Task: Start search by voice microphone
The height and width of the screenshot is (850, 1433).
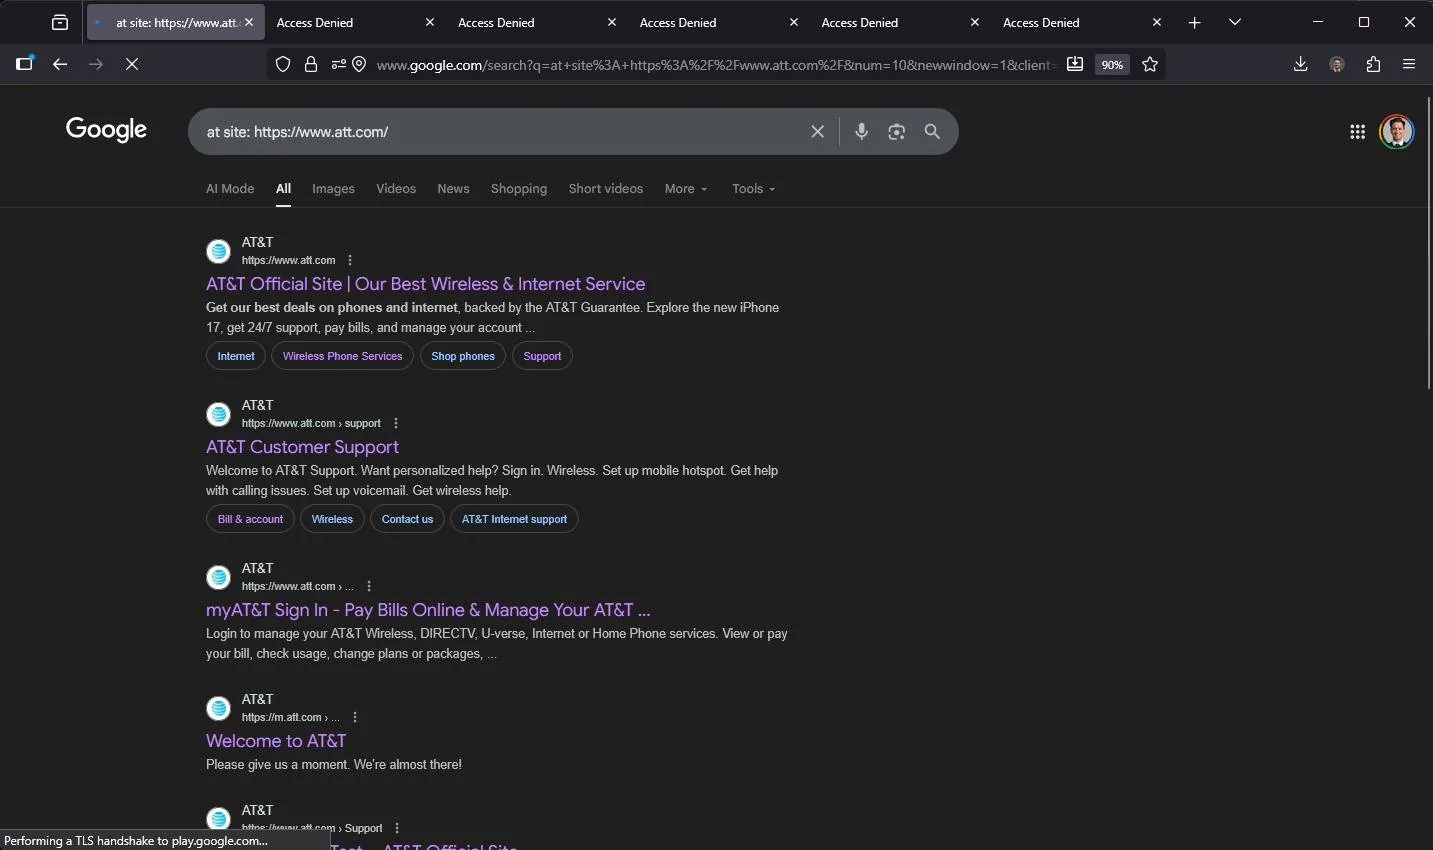Action: pos(861,132)
